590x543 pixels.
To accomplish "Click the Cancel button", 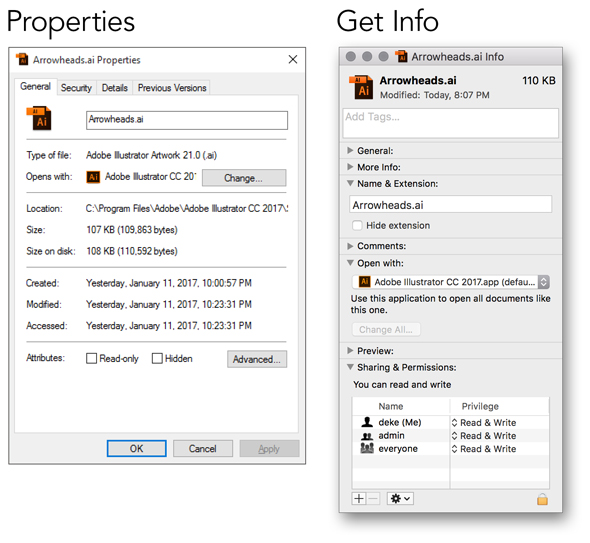I will (x=203, y=449).
